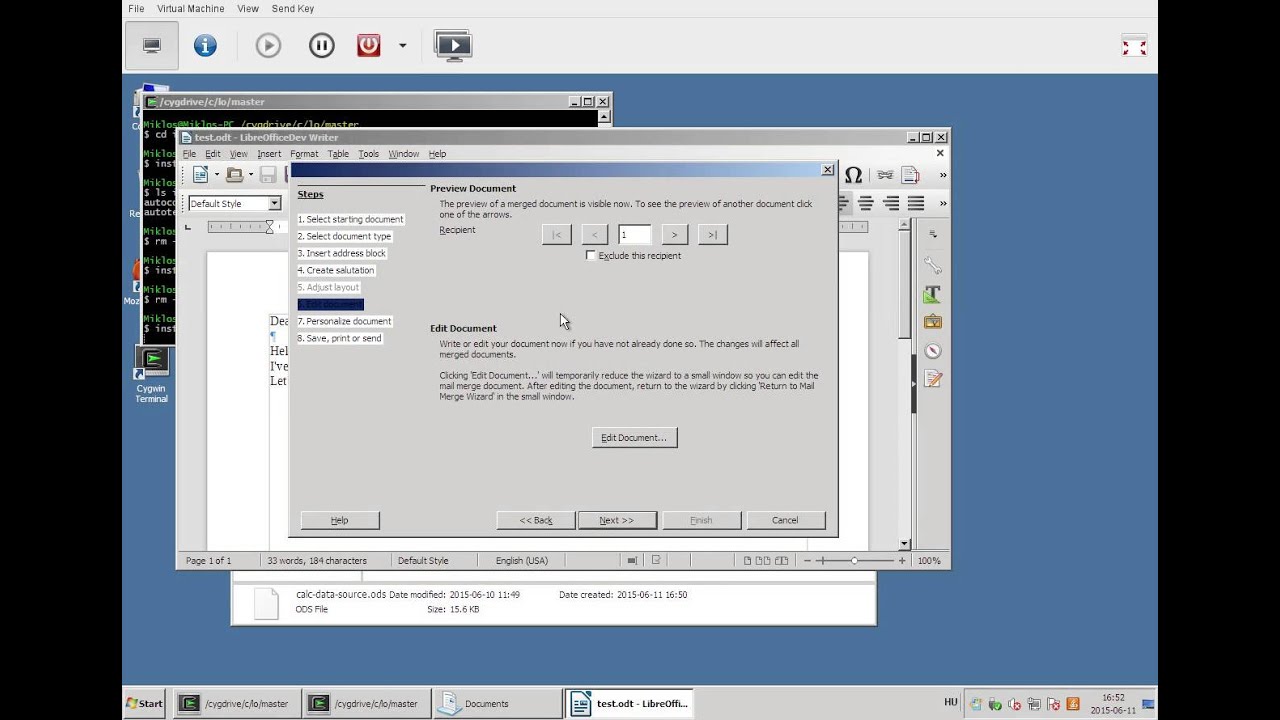Open sidebar settings menu icon
This screenshot has height=720, width=1280.
coord(932,234)
